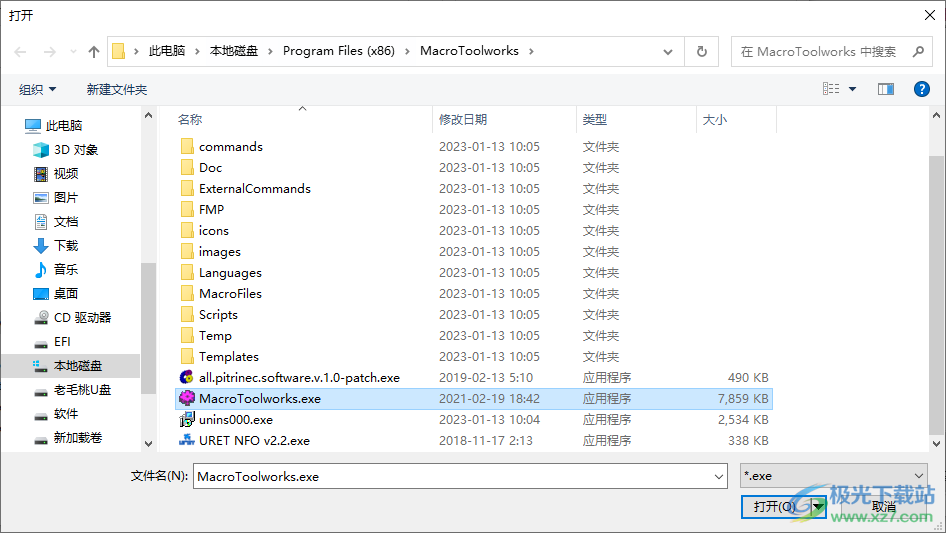Close the 打开 dialog window

[930, 15]
